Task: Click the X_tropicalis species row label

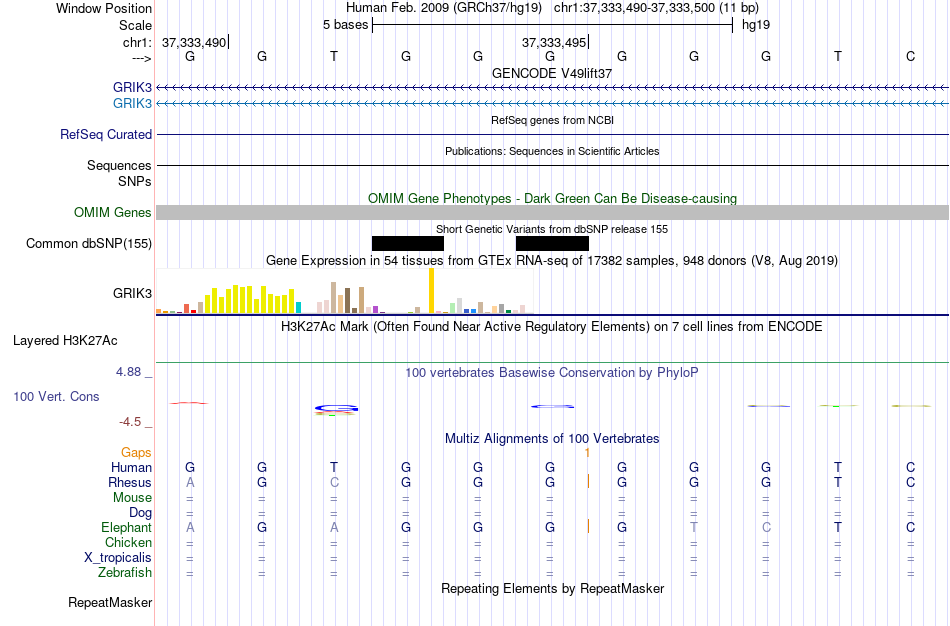Action: (118, 558)
